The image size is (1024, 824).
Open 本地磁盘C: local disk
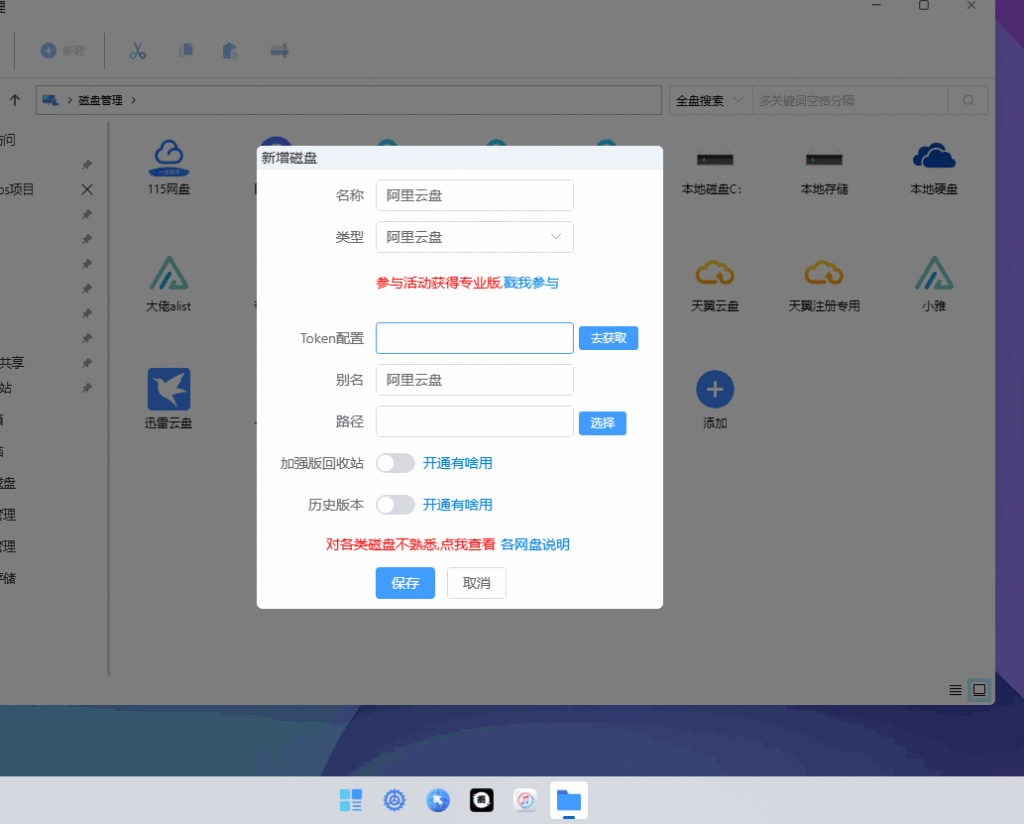pyautogui.click(x=714, y=170)
